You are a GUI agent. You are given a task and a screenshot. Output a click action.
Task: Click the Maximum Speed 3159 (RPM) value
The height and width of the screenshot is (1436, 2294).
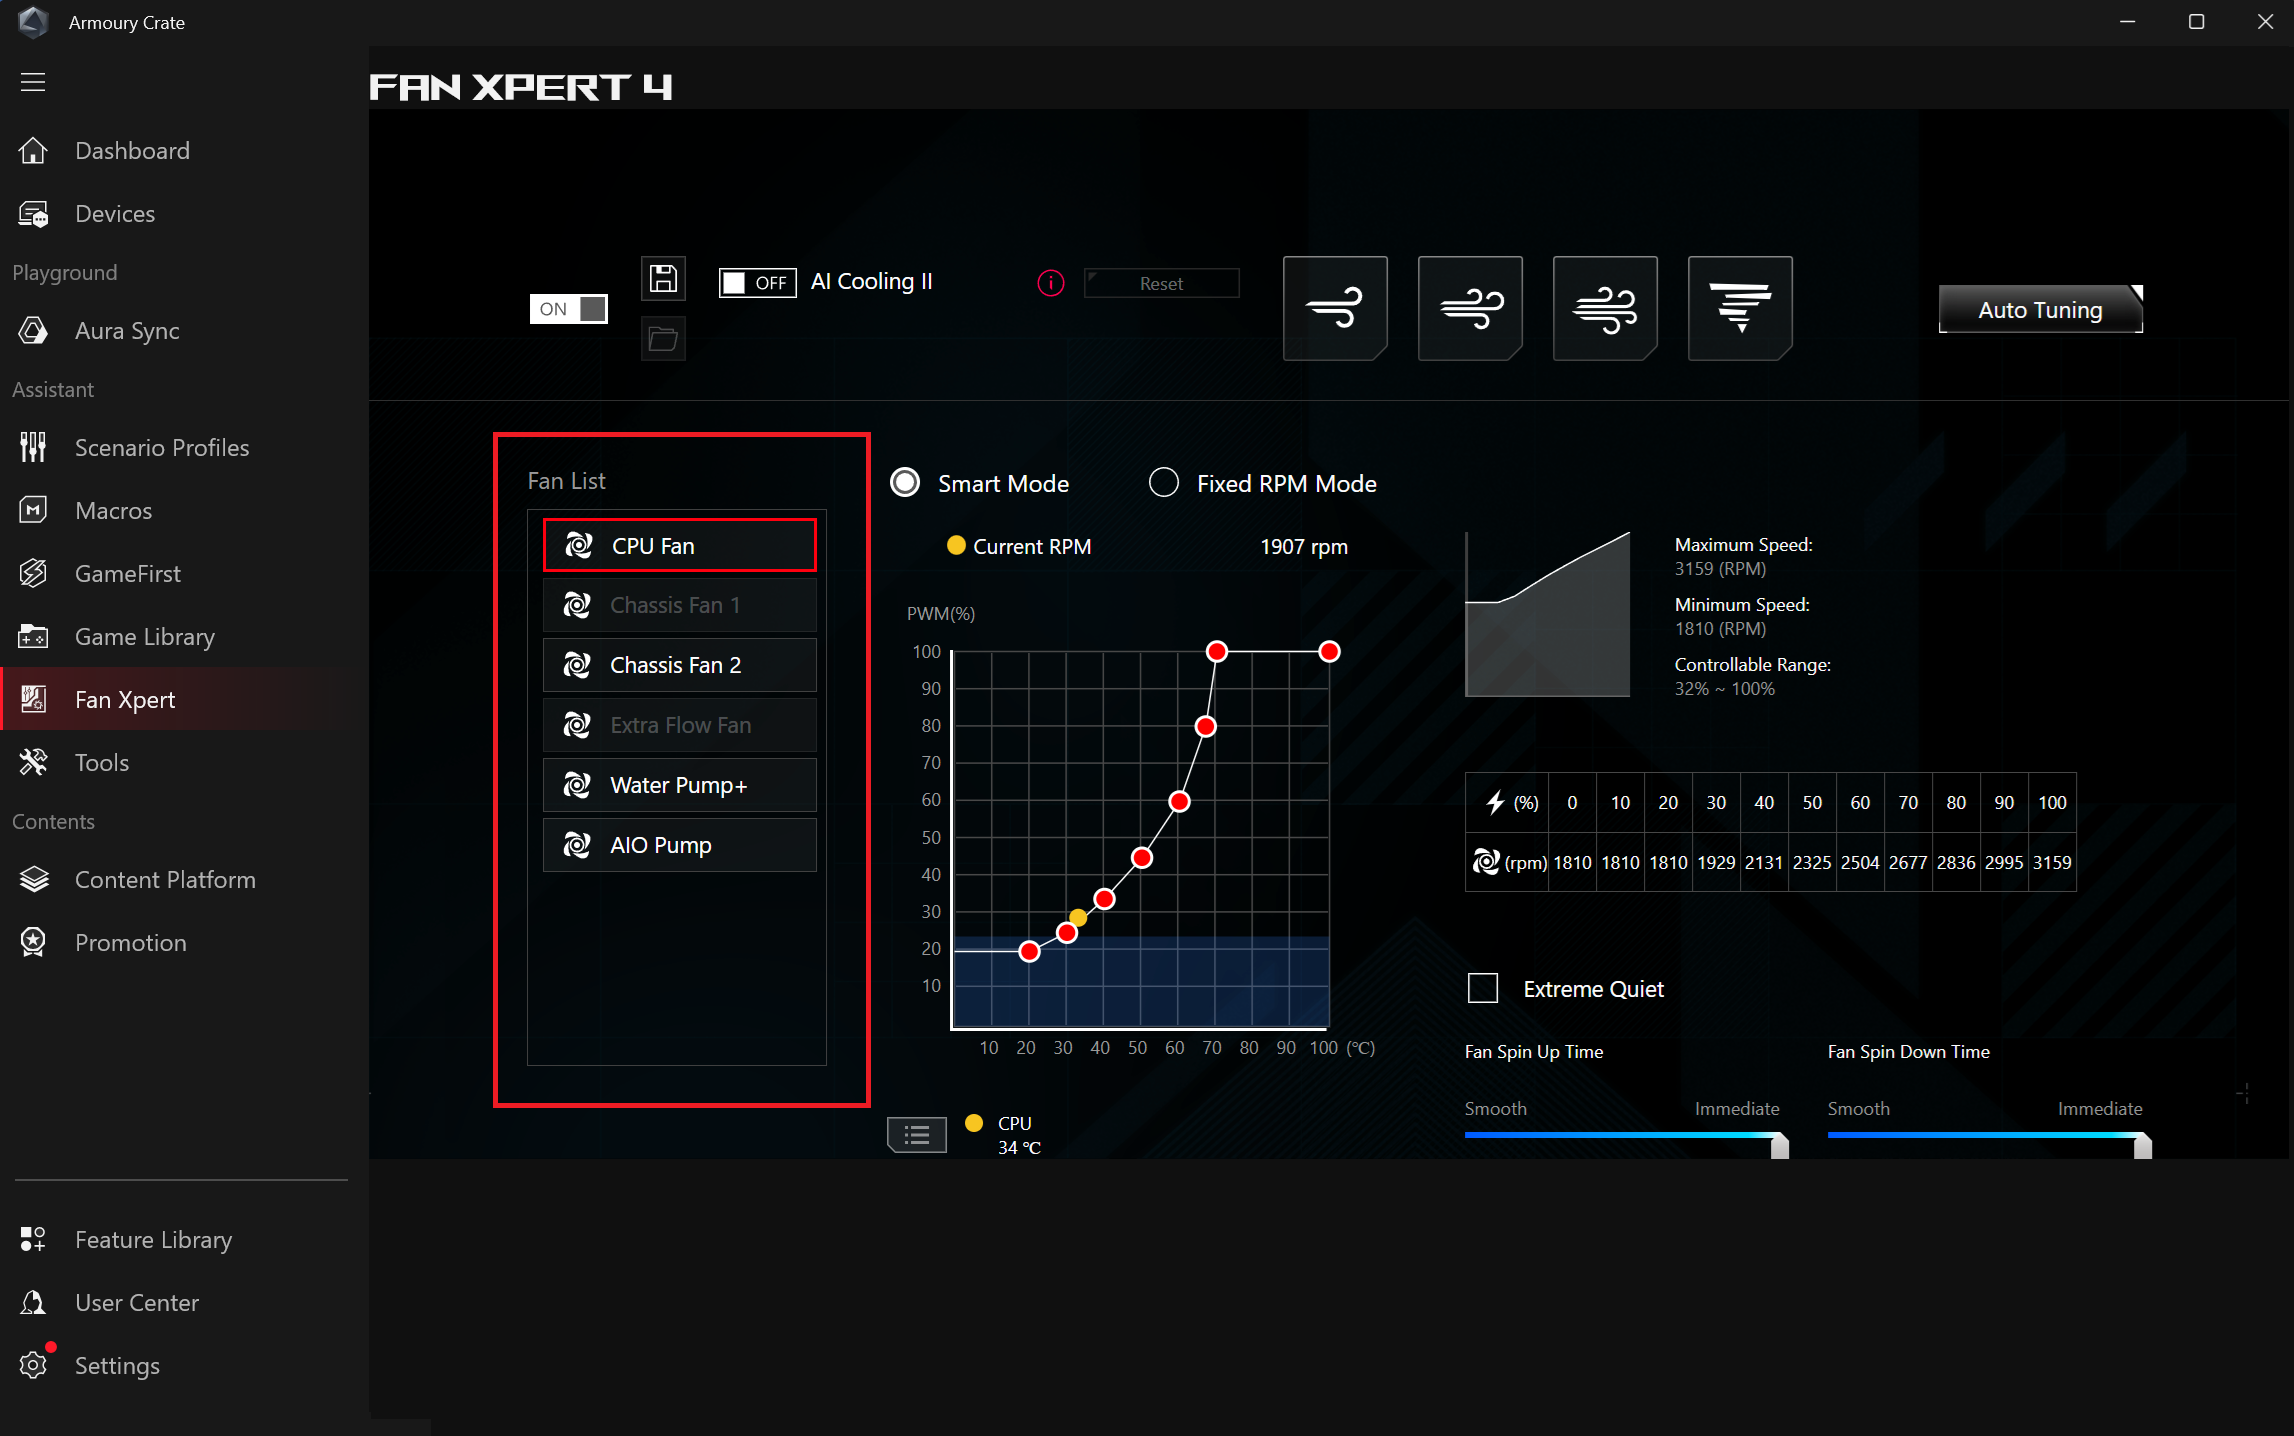[x=1720, y=569]
